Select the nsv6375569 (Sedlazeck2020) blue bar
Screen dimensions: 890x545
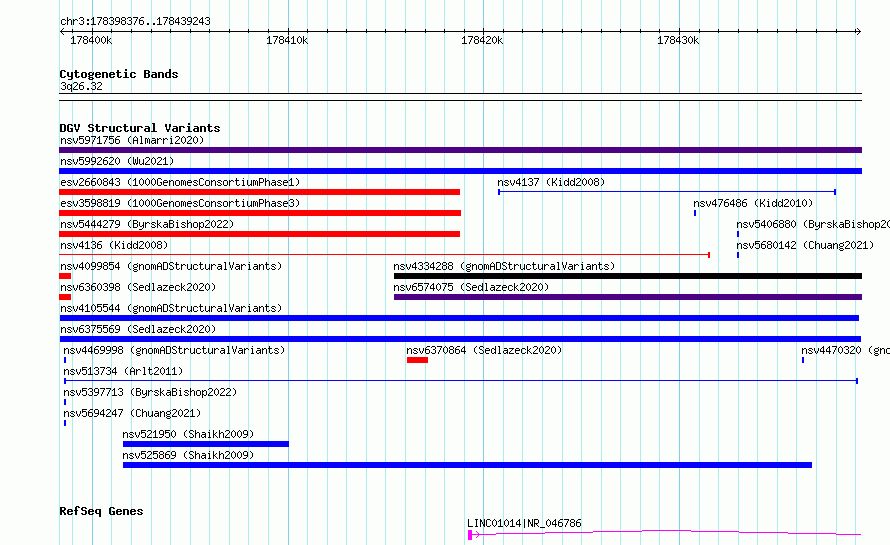(460, 339)
